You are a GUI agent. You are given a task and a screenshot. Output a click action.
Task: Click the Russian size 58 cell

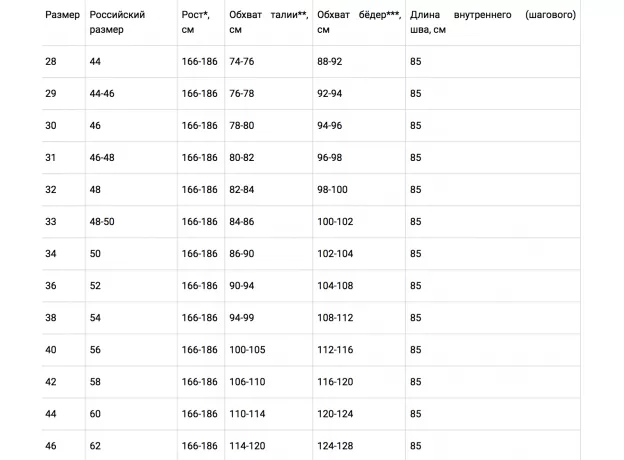pyautogui.click(x=96, y=382)
